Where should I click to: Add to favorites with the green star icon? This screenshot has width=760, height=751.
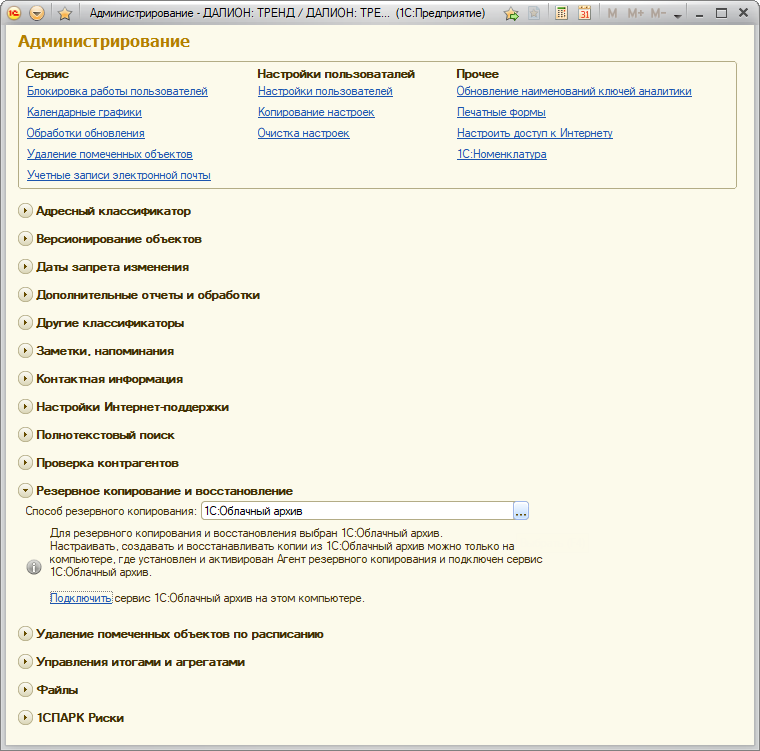[511, 14]
